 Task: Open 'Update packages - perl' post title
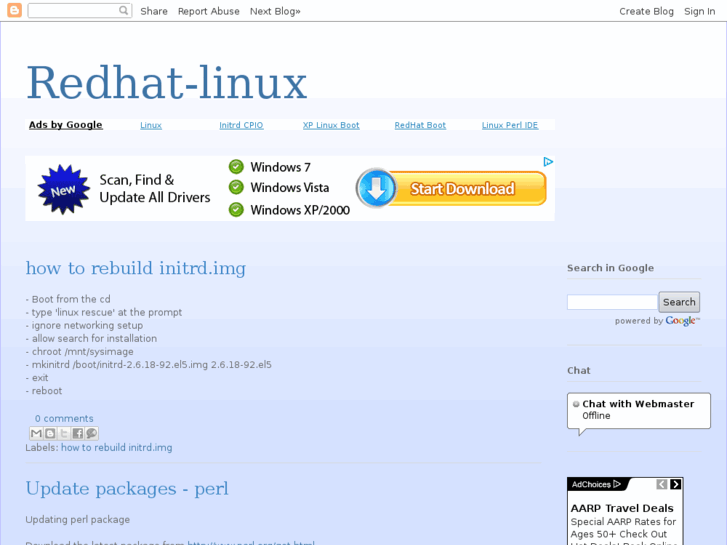point(127,488)
